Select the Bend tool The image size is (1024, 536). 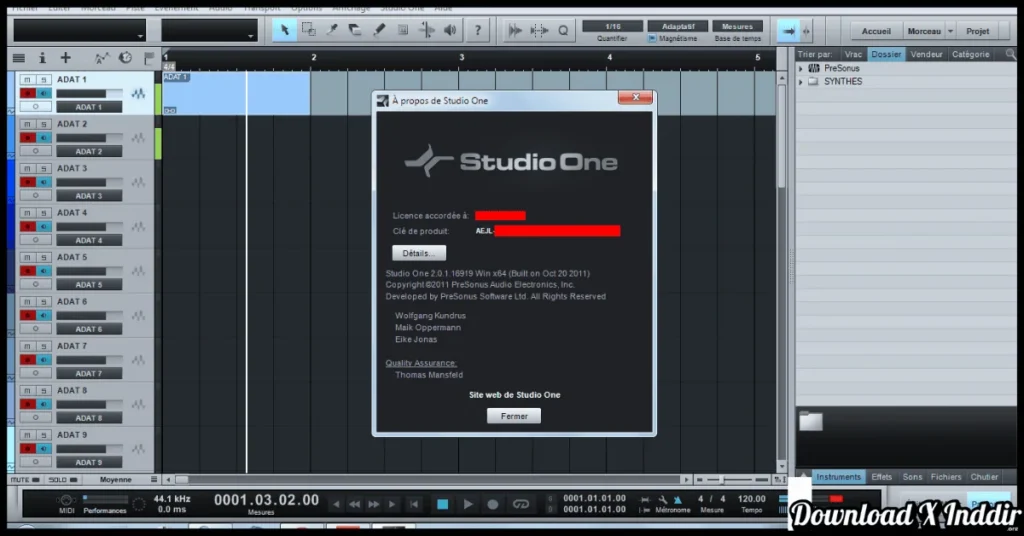pos(426,30)
